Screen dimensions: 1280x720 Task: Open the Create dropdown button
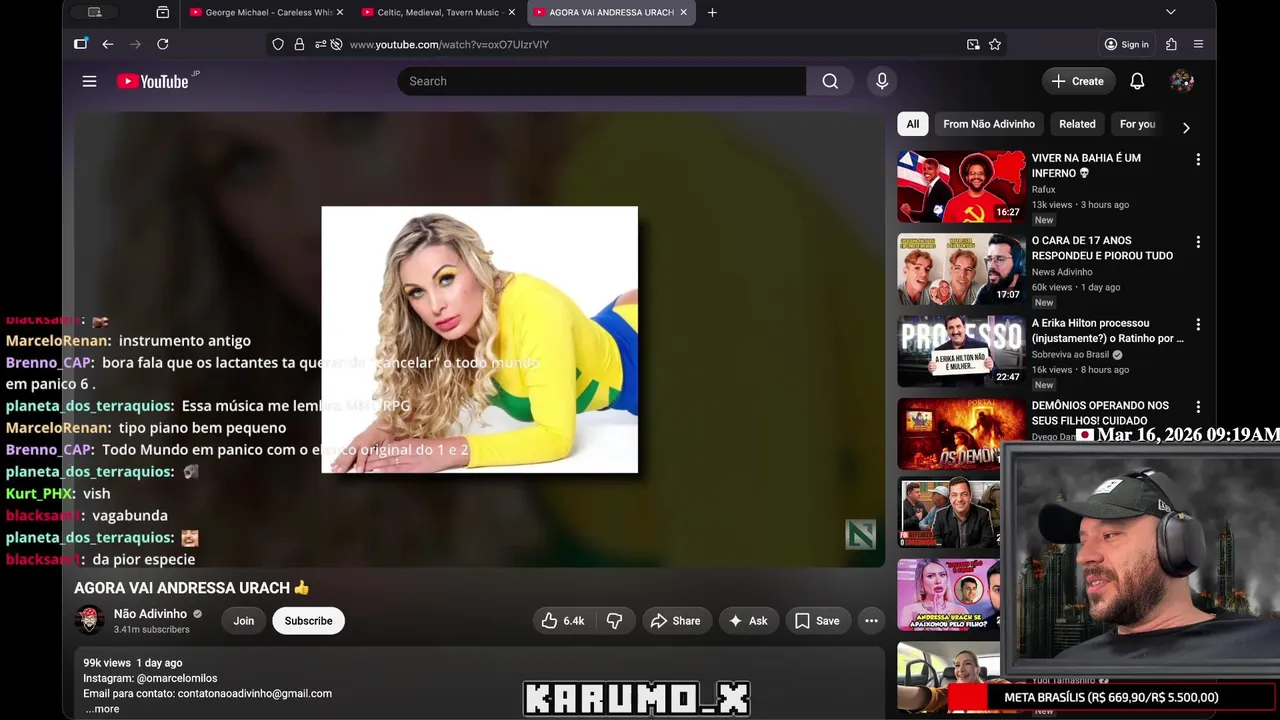pyautogui.click(x=1078, y=81)
